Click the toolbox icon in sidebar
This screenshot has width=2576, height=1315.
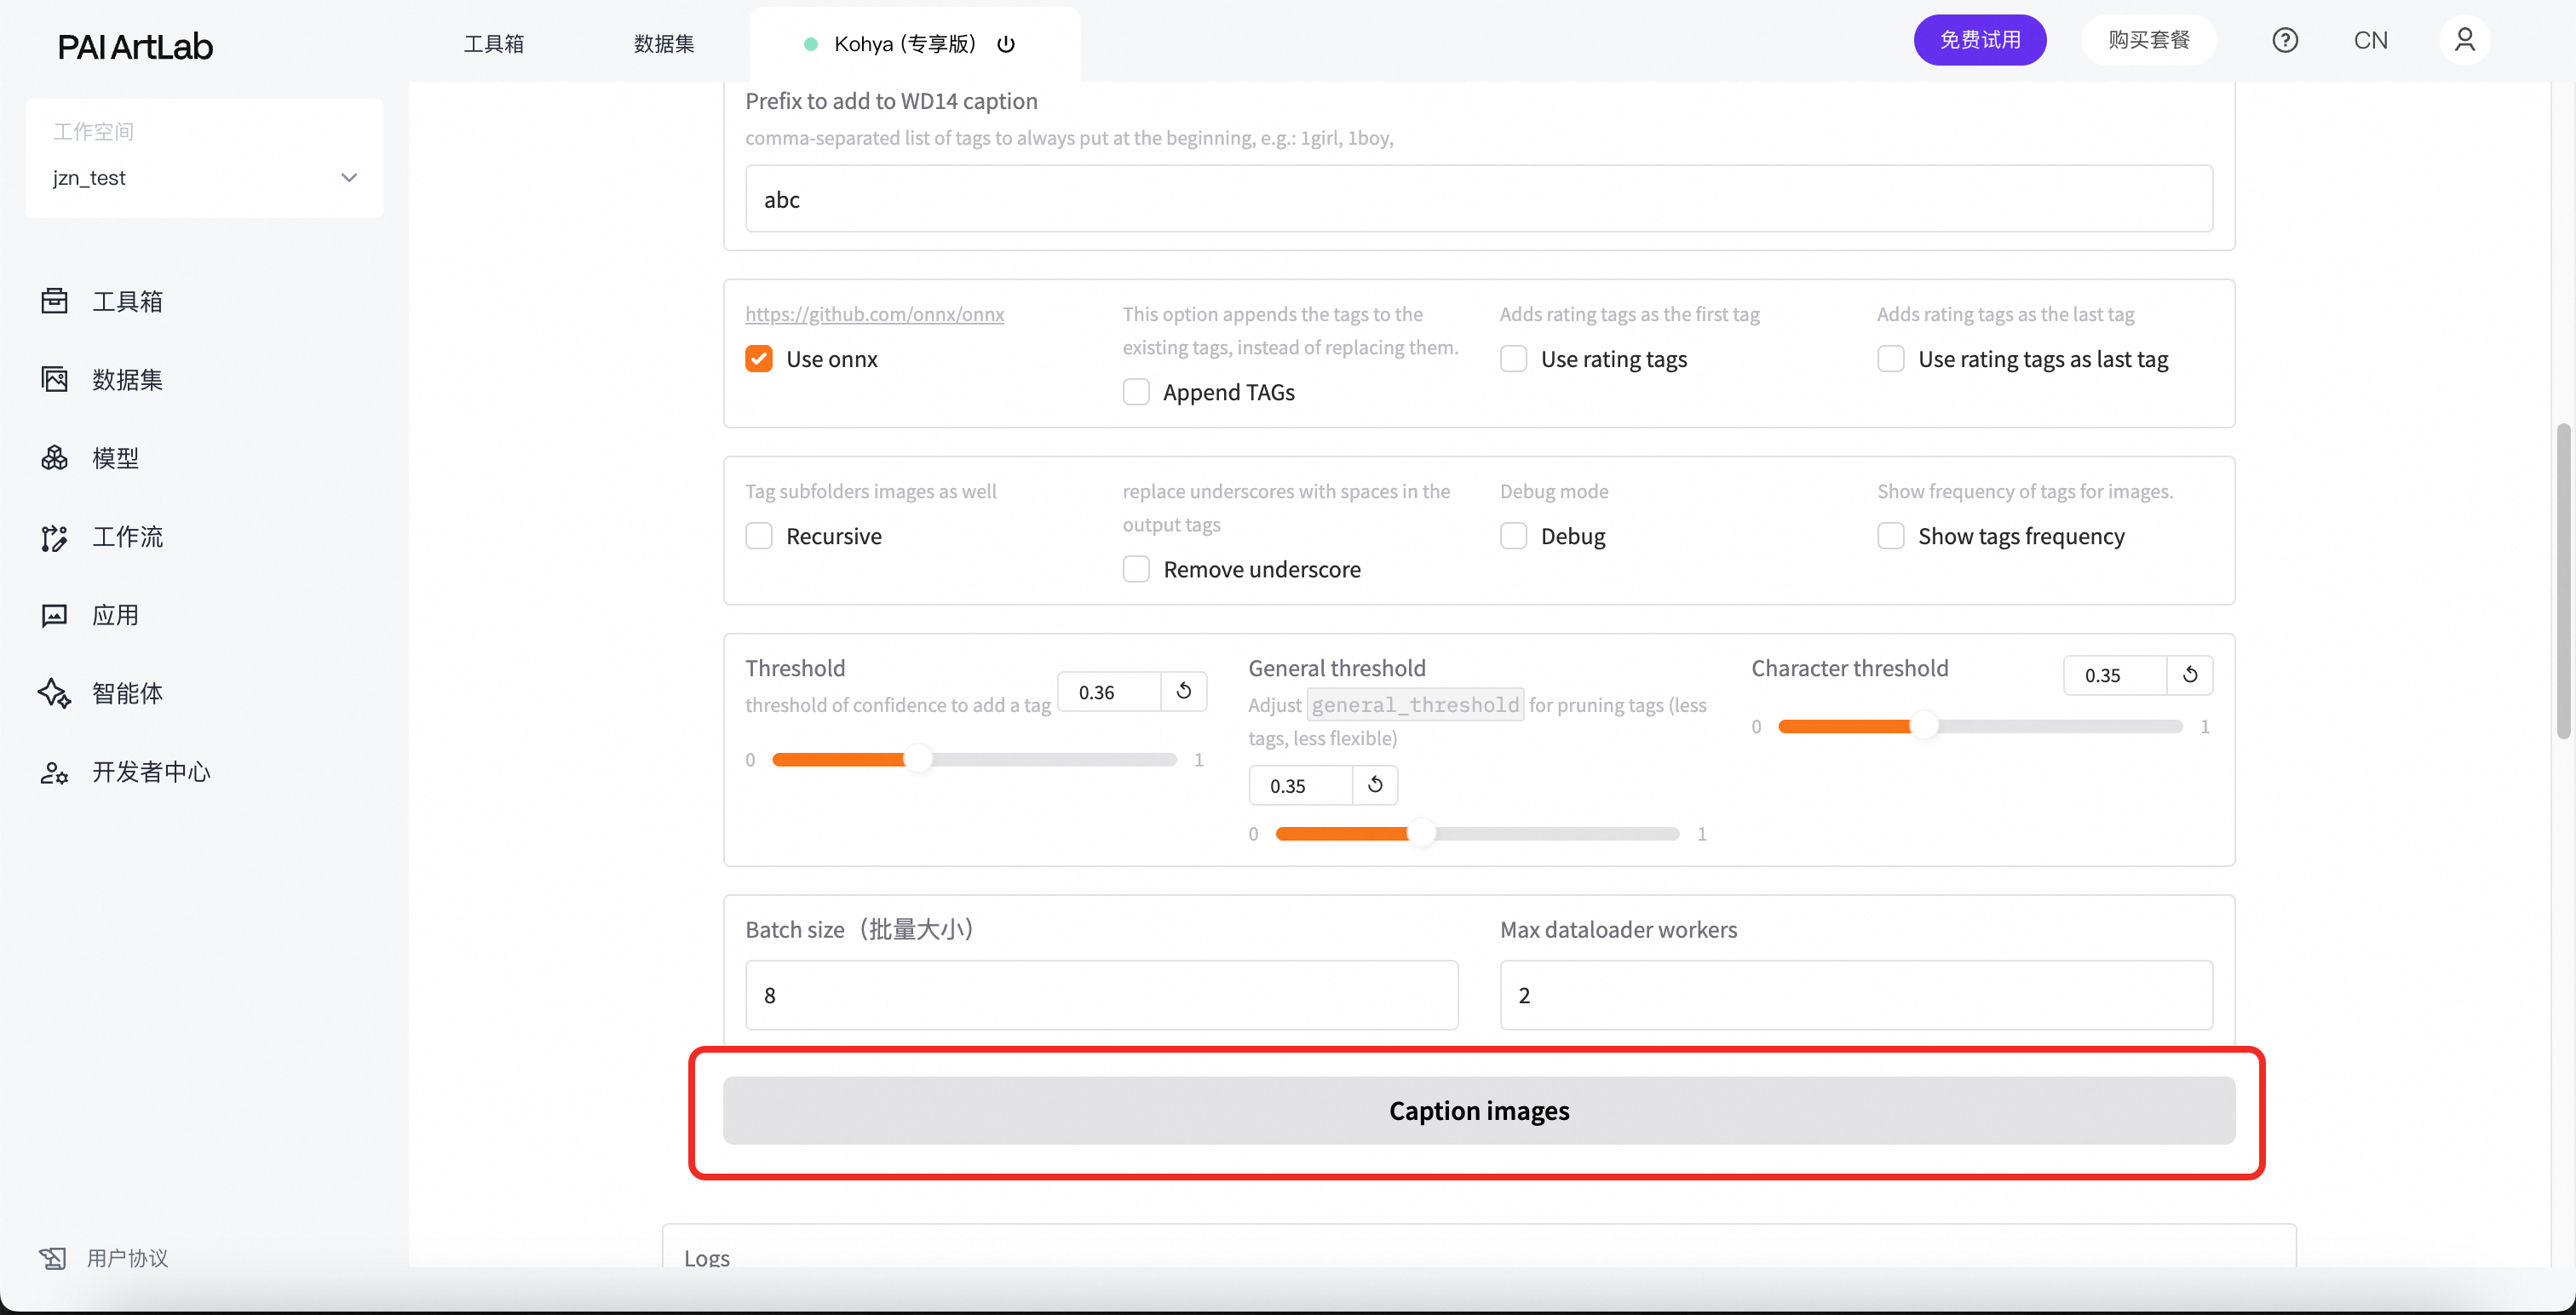coord(54,301)
